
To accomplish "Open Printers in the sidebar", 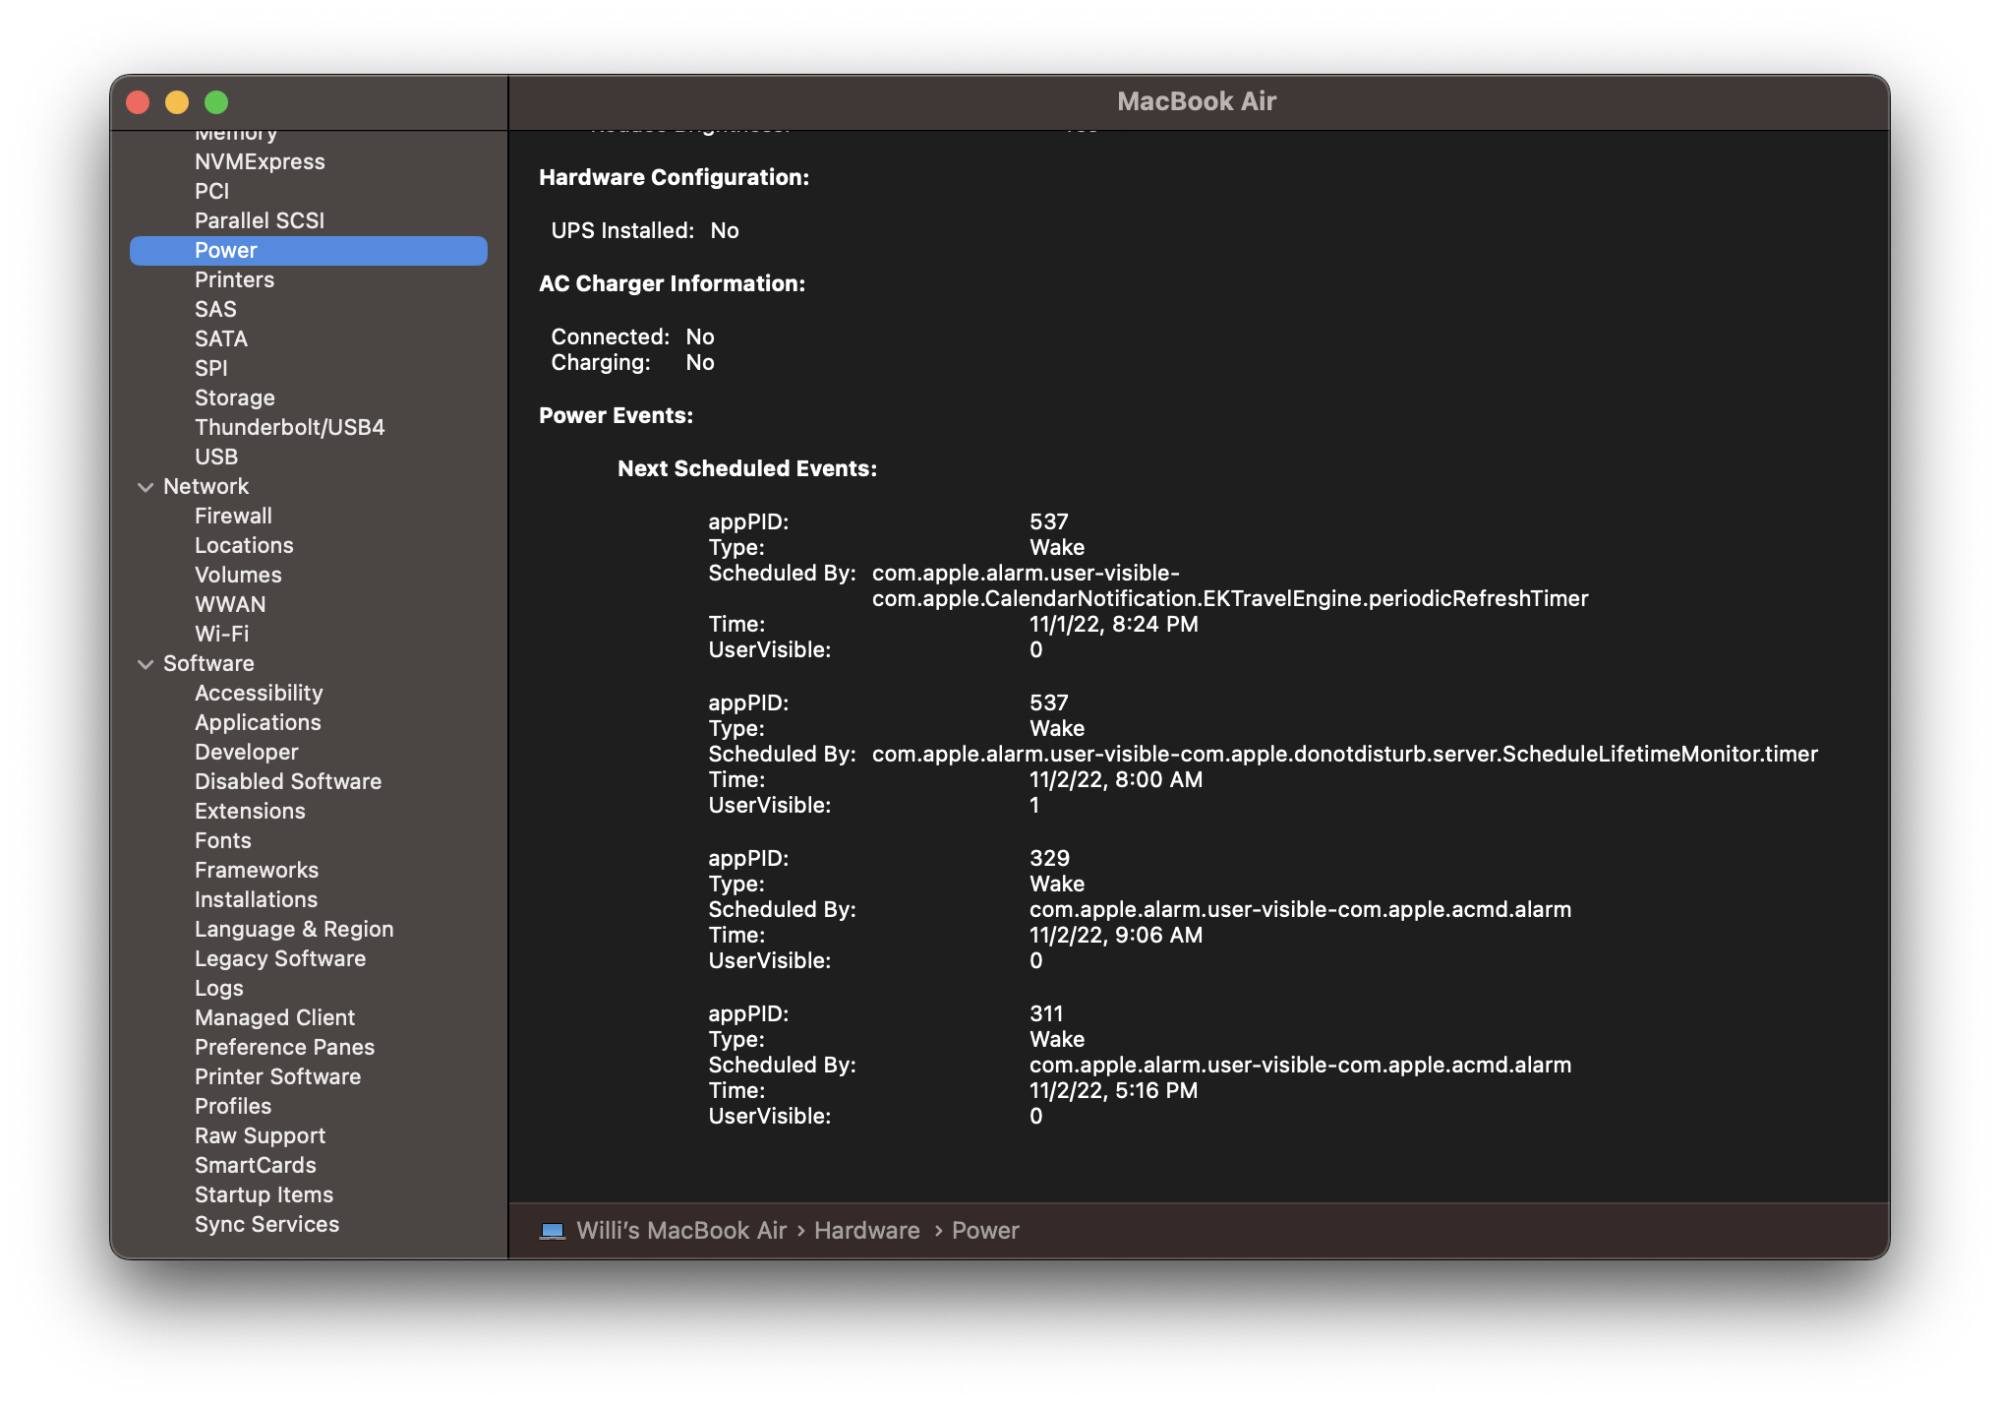I will pyautogui.click(x=234, y=279).
